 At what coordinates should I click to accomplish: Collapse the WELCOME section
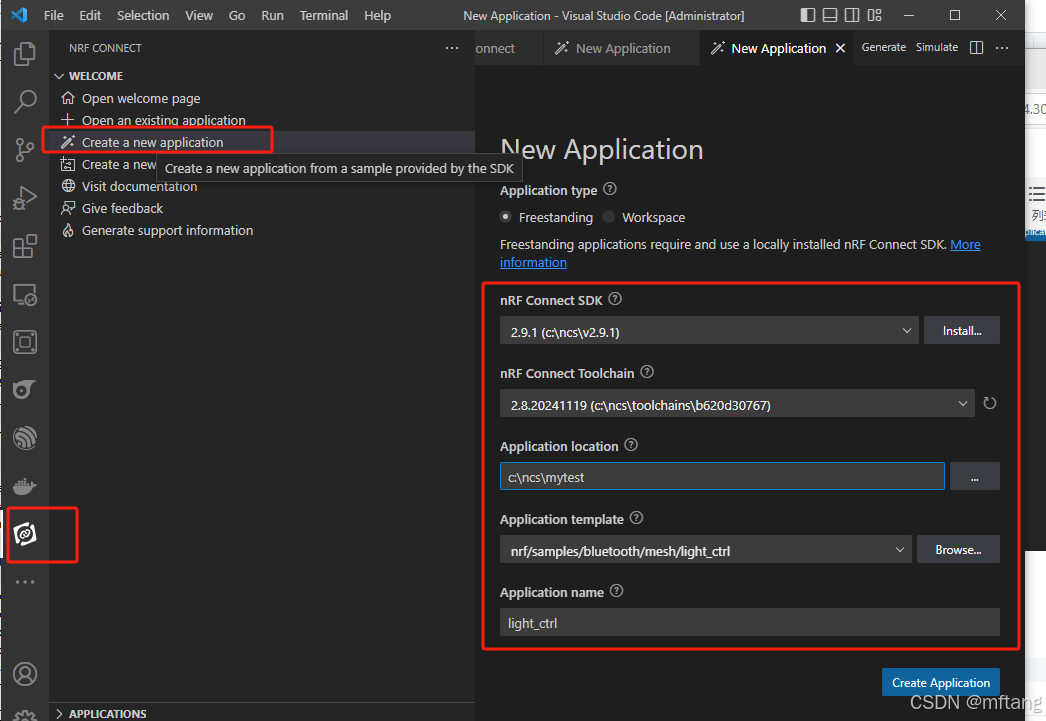(89, 76)
